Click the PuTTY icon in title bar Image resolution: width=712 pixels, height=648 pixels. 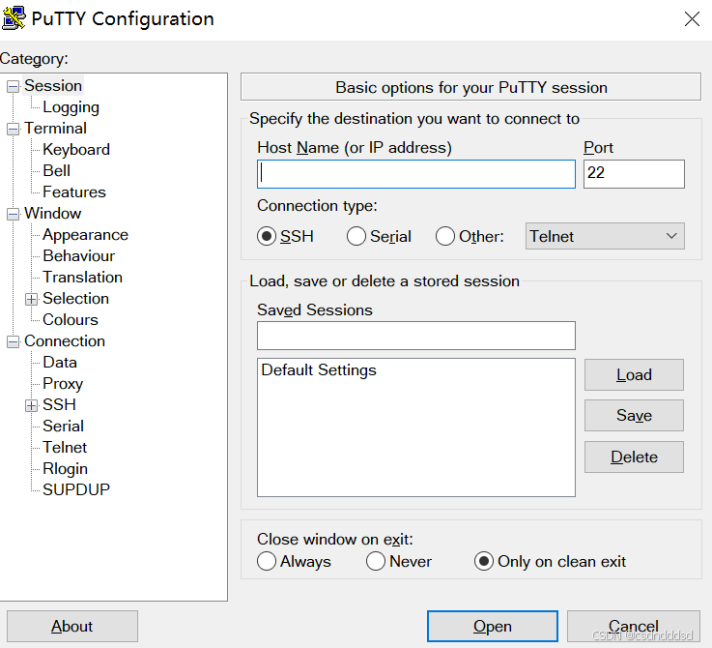pyautogui.click(x=14, y=18)
